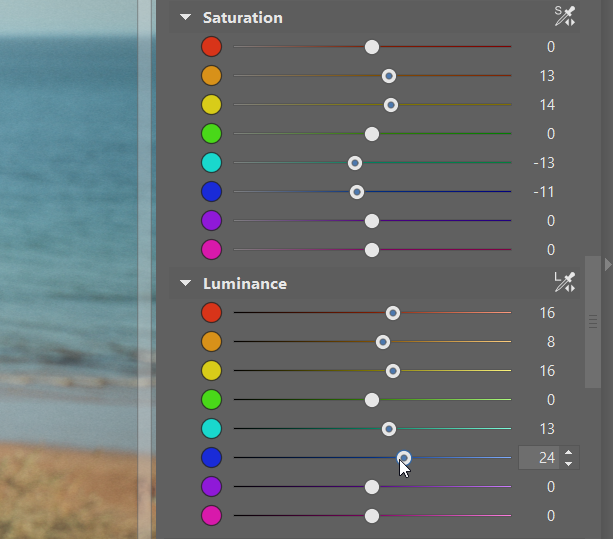Click the magenta swatch in Luminance
The image size is (613, 539).
coord(211,516)
